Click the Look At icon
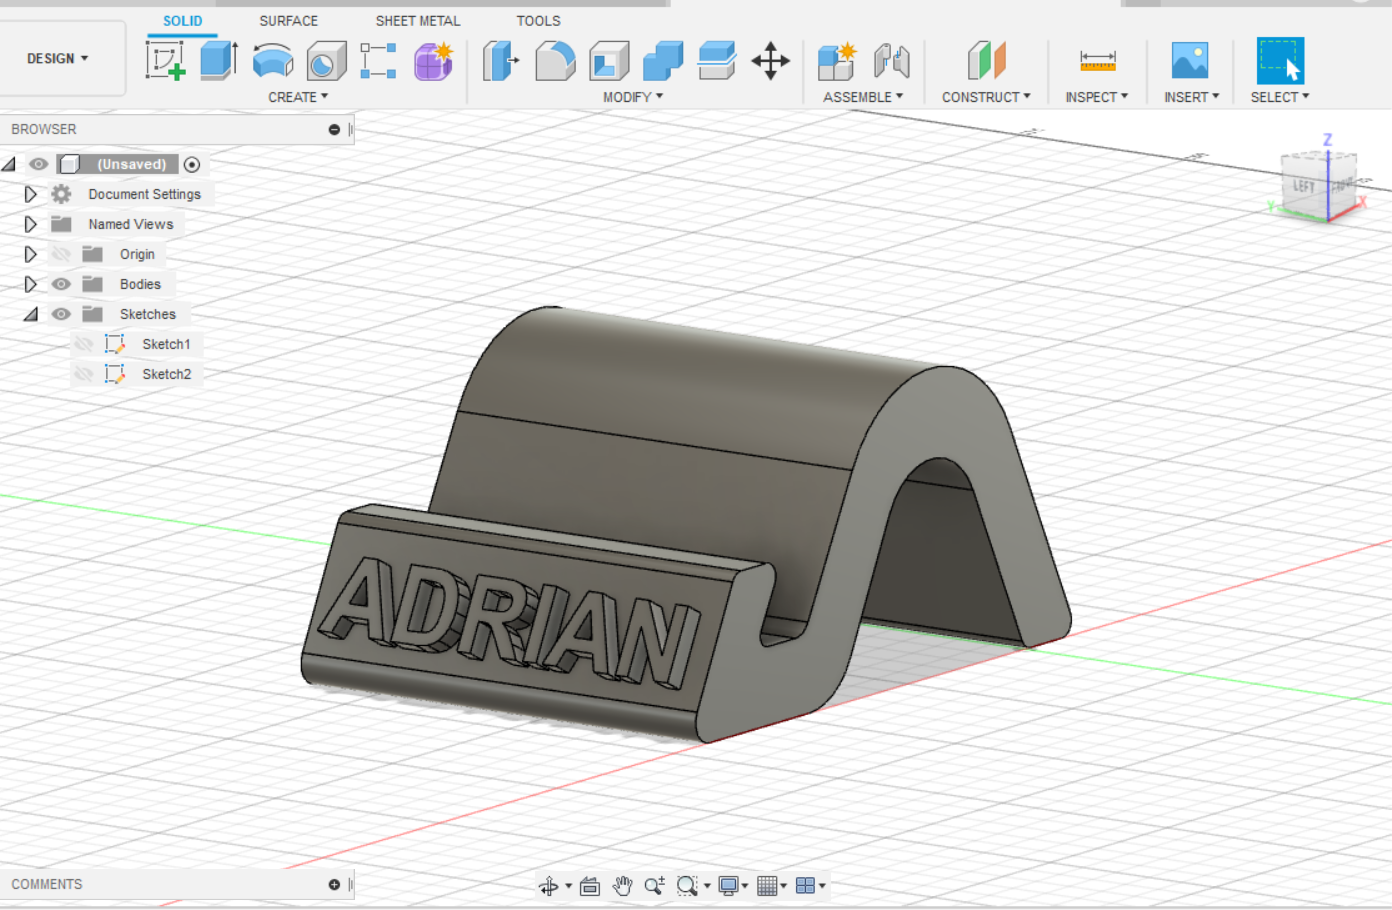This screenshot has height=910, width=1392. tap(590, 886)
